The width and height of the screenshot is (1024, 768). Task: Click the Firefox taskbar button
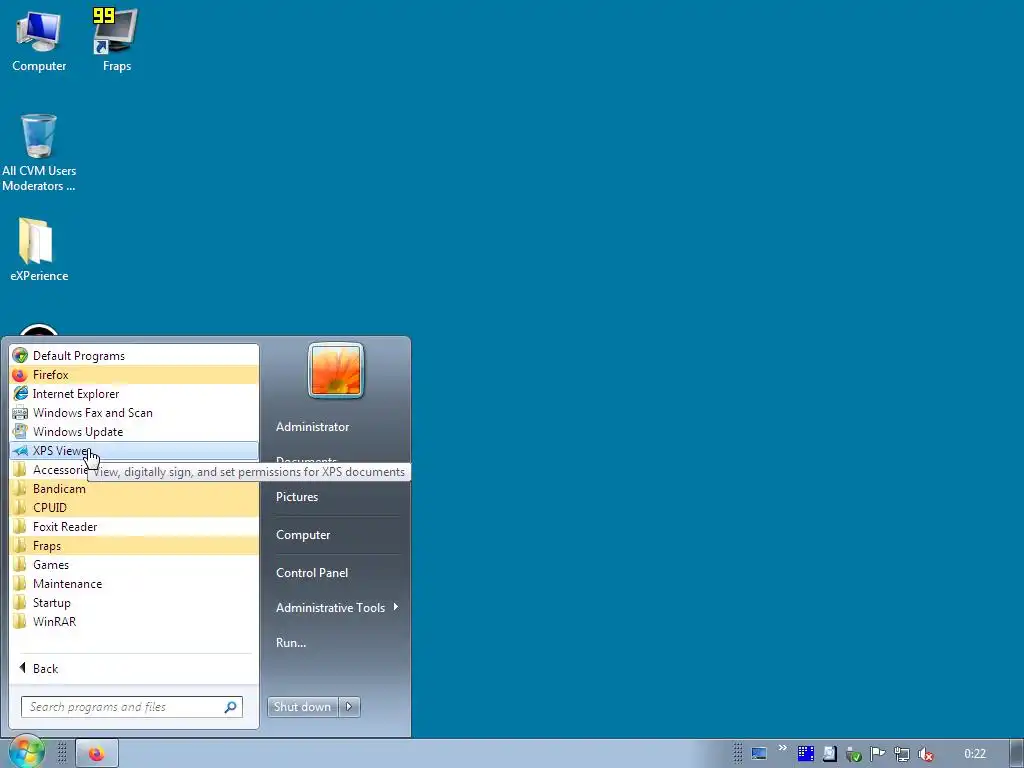[x=97, y=754]
